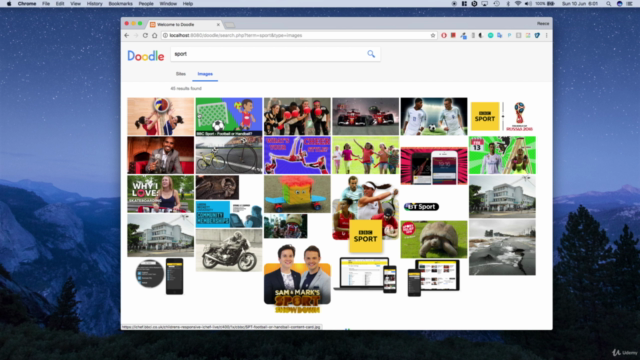The height and width of the screenshot is (360, 640).
Task: Open the cube character on skateboard image
Action: (297, 194)
